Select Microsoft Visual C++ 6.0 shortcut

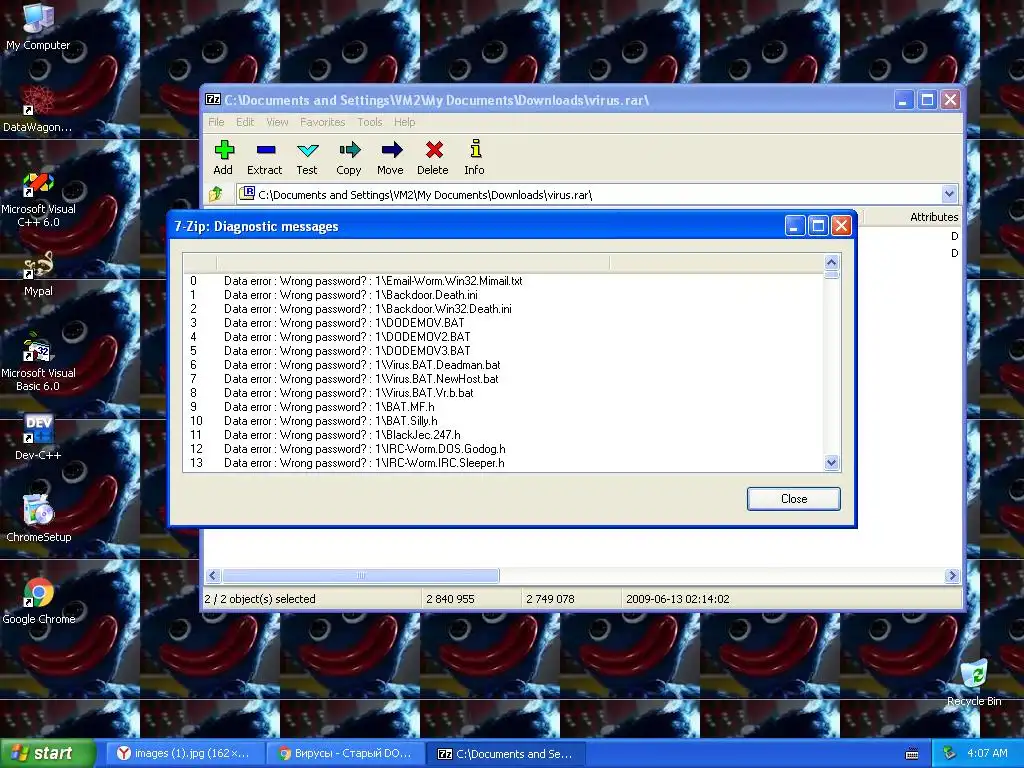tap(38, 199)
